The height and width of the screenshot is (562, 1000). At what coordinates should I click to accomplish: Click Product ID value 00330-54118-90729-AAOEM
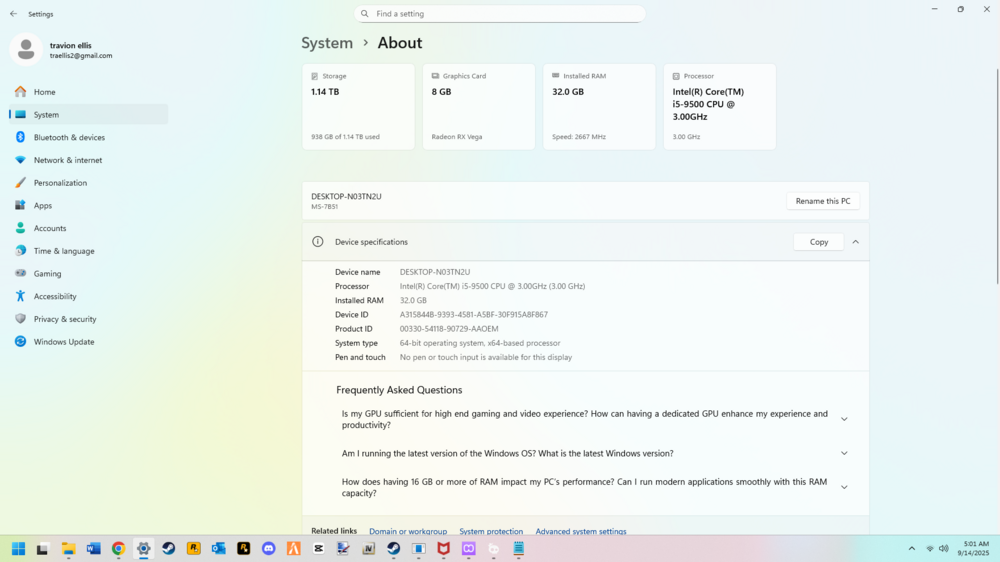pos(449,329)
